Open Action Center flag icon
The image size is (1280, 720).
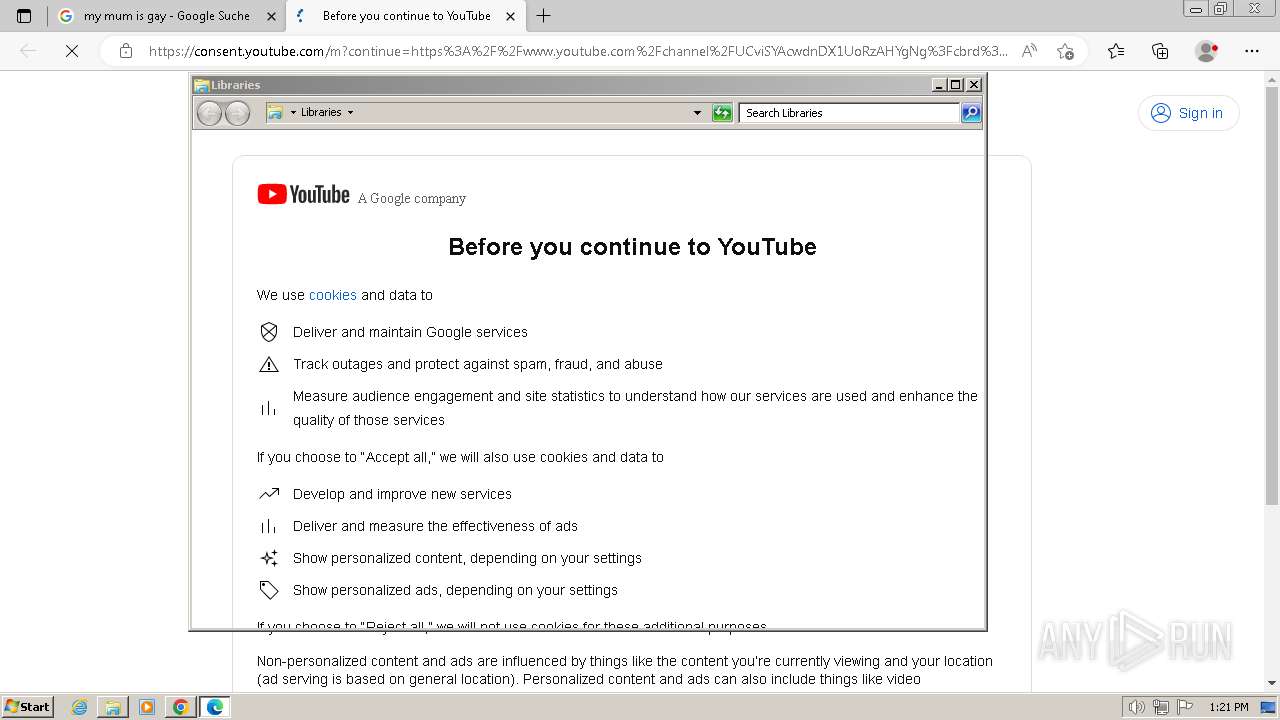(1185, 707)
